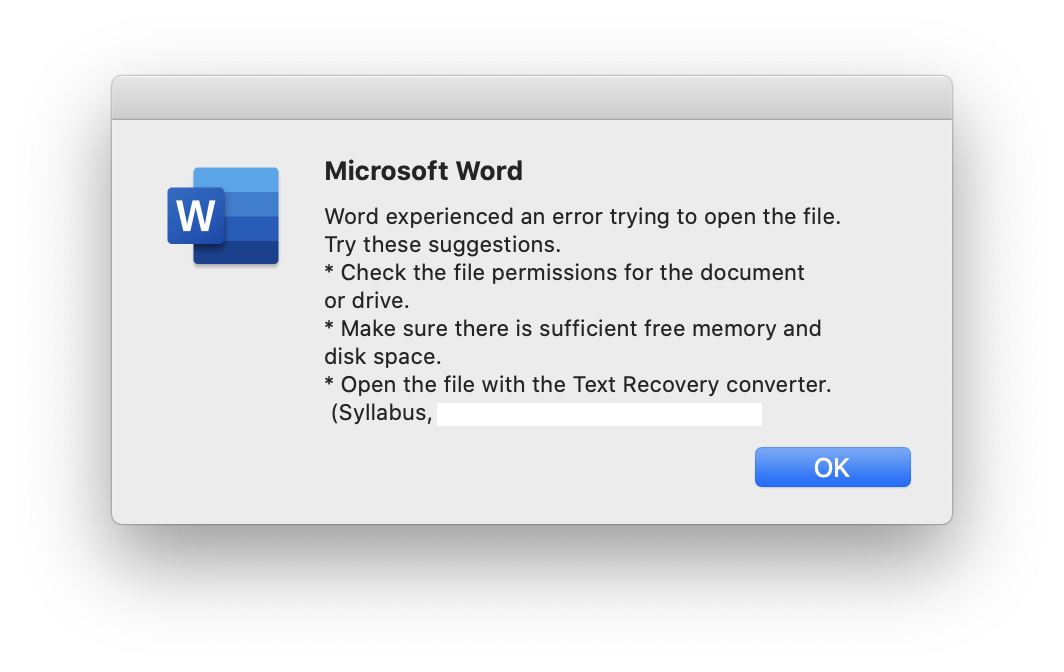Screen dimensions: 1064x672
Task: Click the Microsoft Word app icon
Action: click(223, 216)
